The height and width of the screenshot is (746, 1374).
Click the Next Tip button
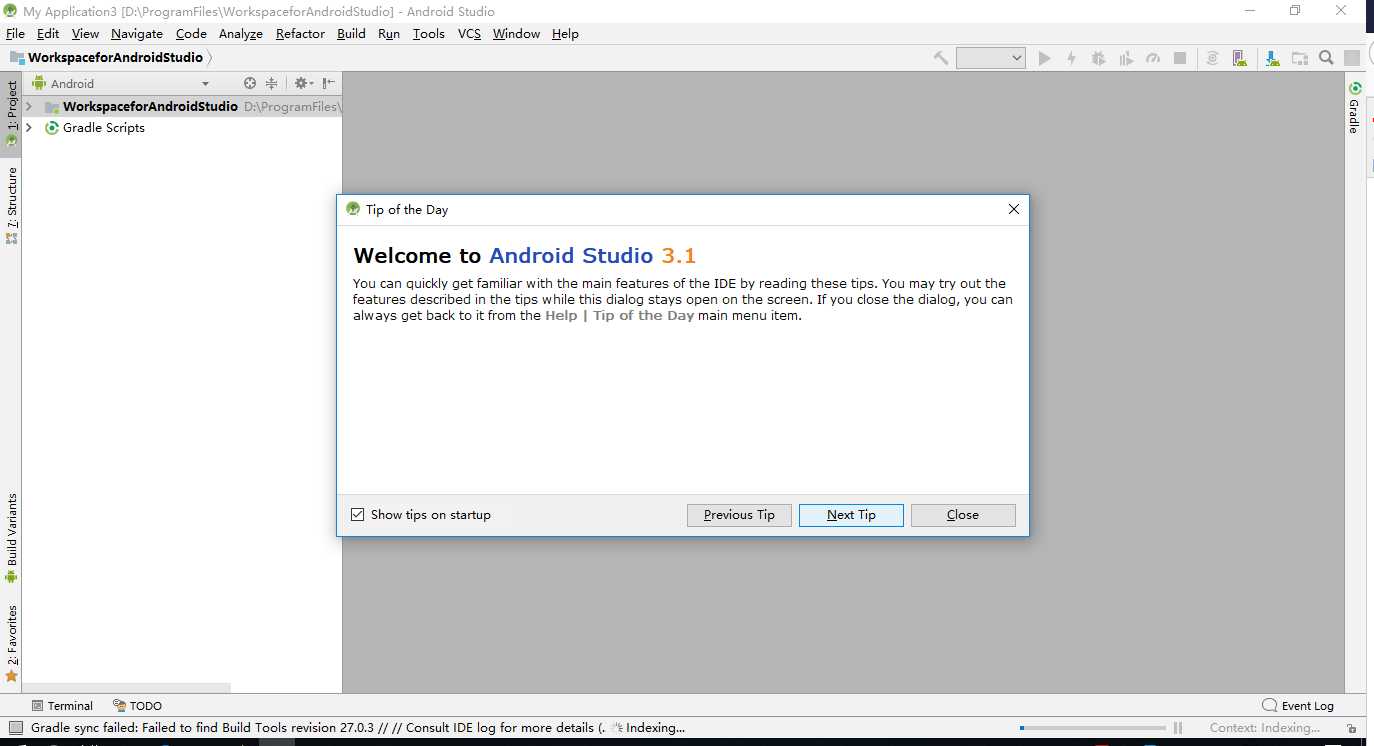click(851, 515)
